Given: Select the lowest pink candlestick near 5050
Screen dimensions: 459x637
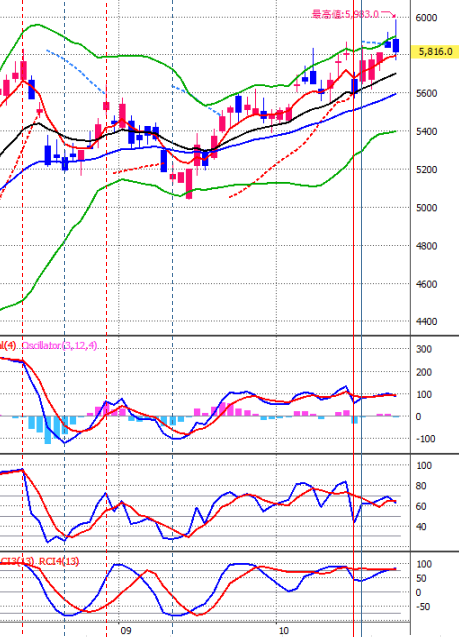Looking at the screenshot, I should click(189, 184).
